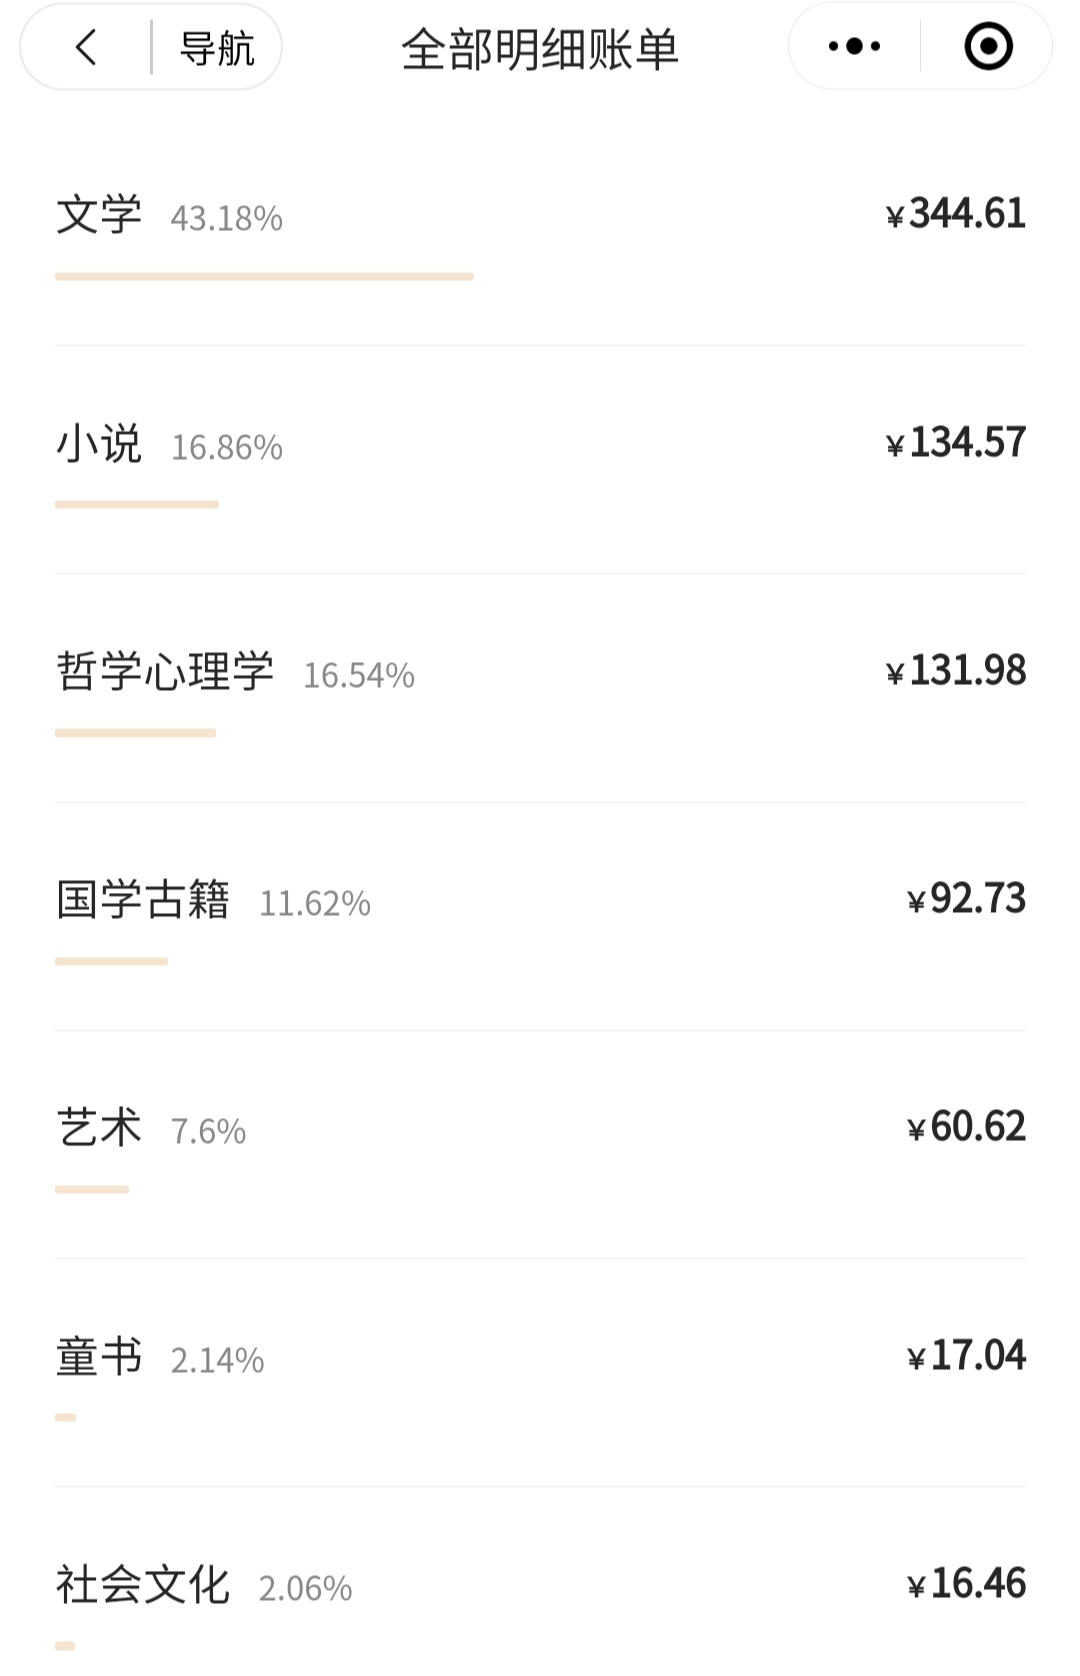The width and height of the screenshot is (1080, 1676).
Task: Click the 文学 43.18% progress bar
Action: [x=264, y=276]
